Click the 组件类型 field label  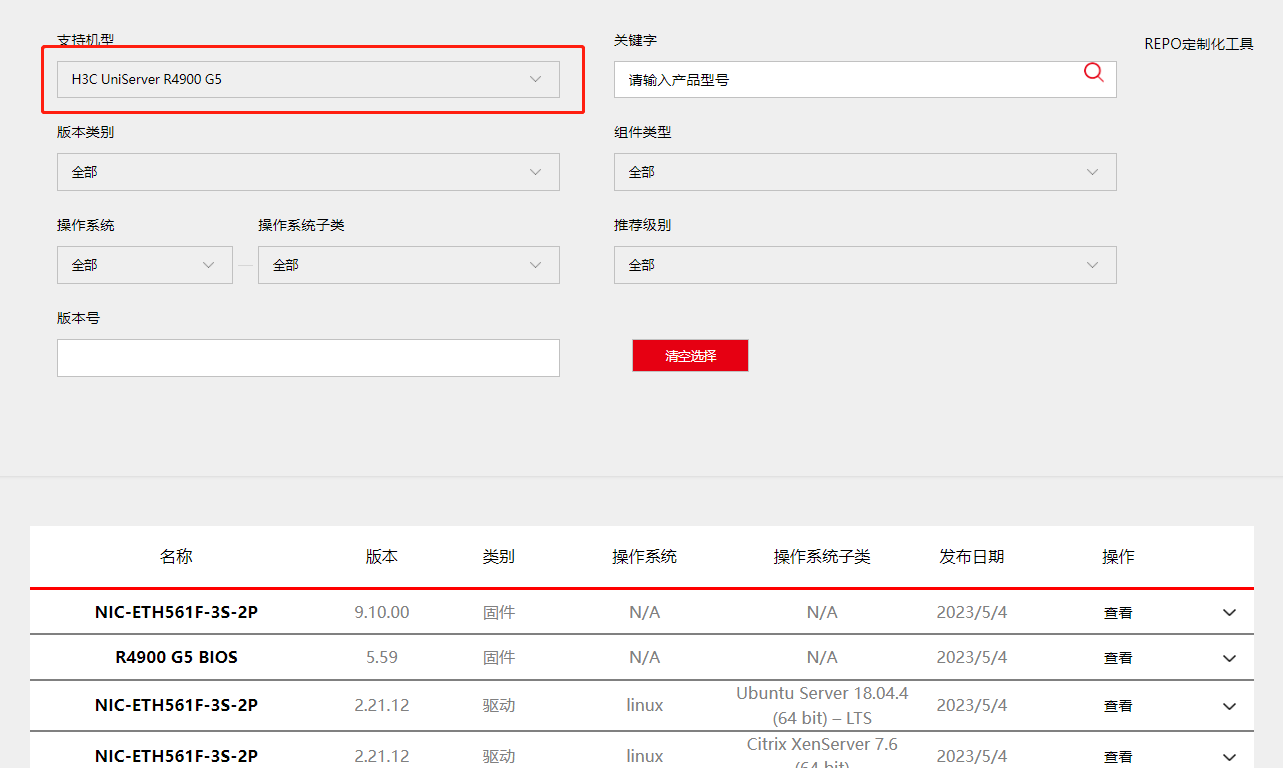click(x=642, y=132)
